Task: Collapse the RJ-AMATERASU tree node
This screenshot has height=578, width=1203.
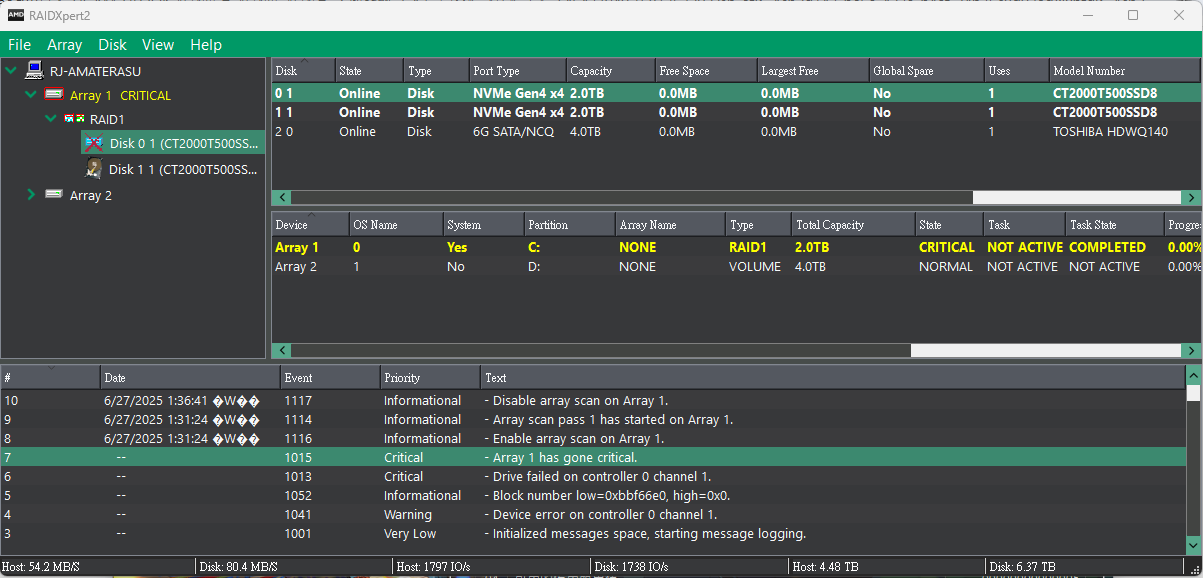Action: coord(11,70)
